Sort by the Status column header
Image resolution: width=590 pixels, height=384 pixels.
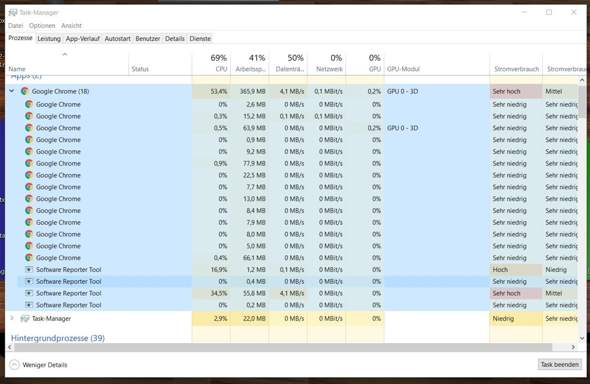160,63
